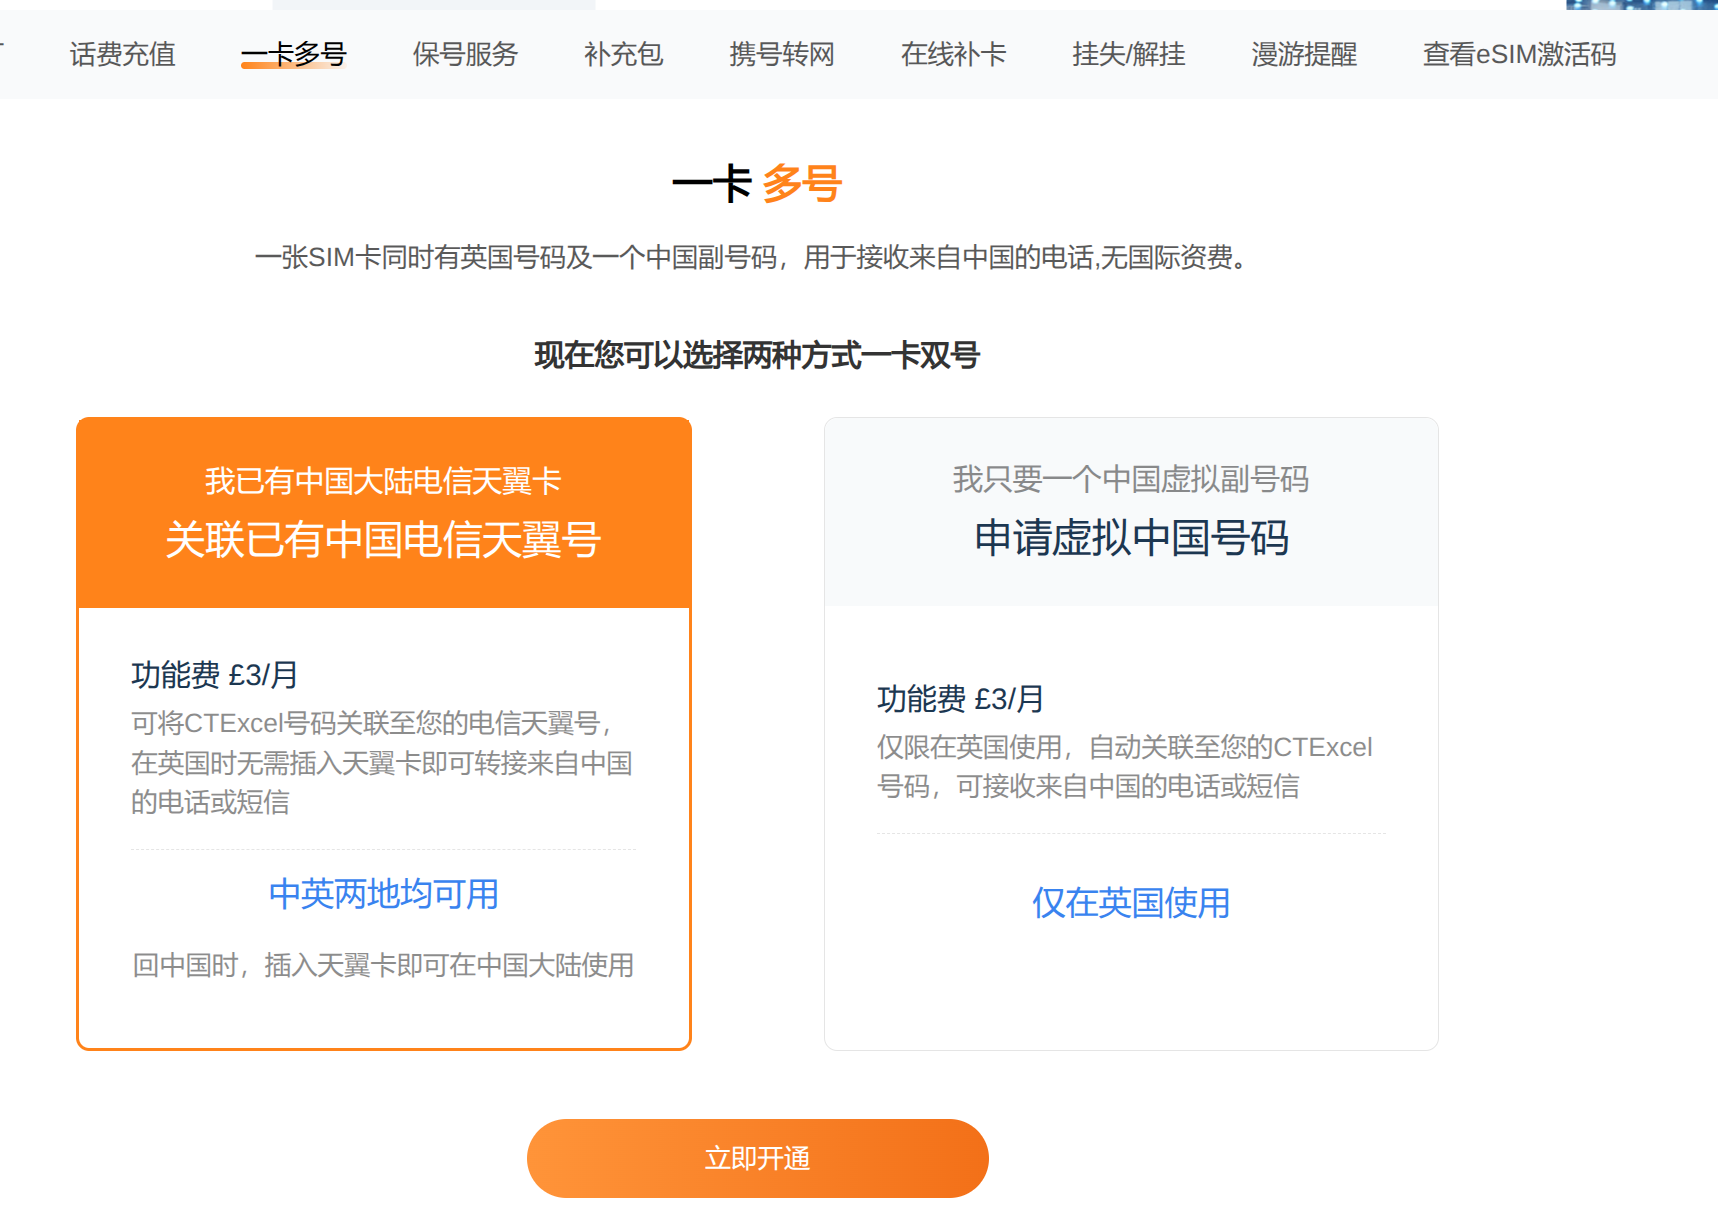1718x1212 pixels.
Task: Click the 中英两地均可用 link
Action: tap(384, 894)
